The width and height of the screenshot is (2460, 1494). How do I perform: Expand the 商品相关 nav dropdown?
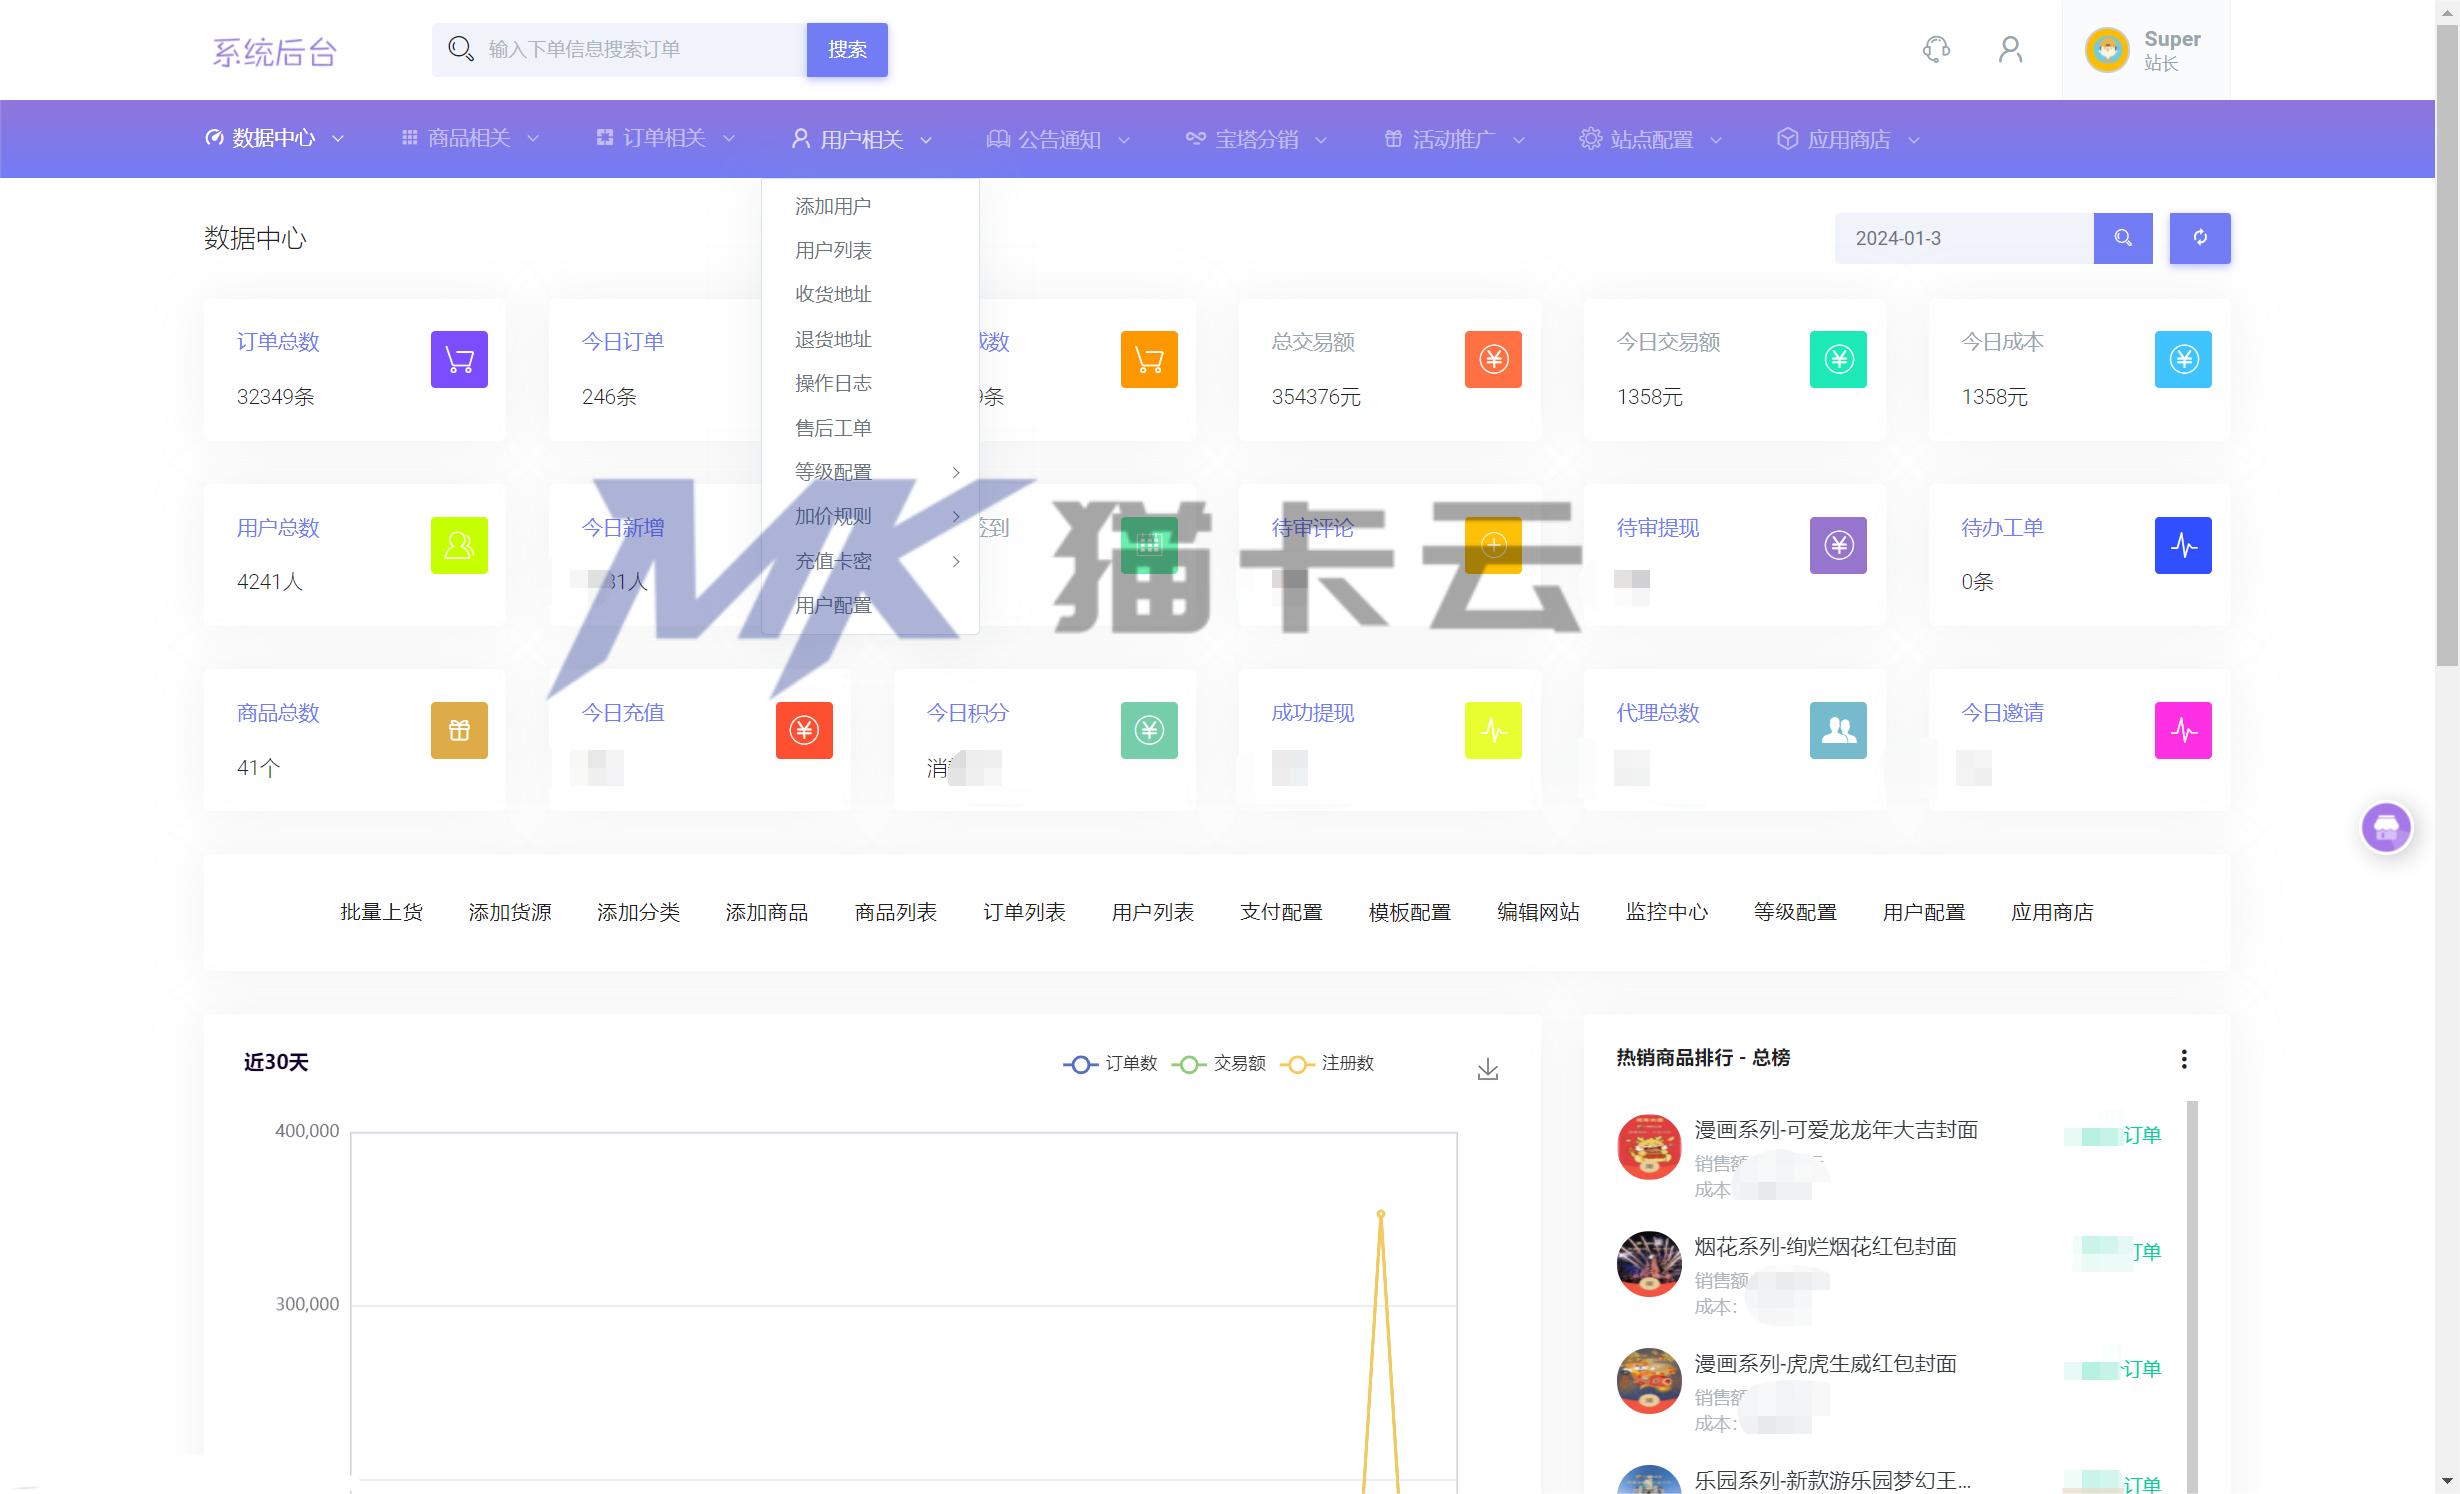470,138
